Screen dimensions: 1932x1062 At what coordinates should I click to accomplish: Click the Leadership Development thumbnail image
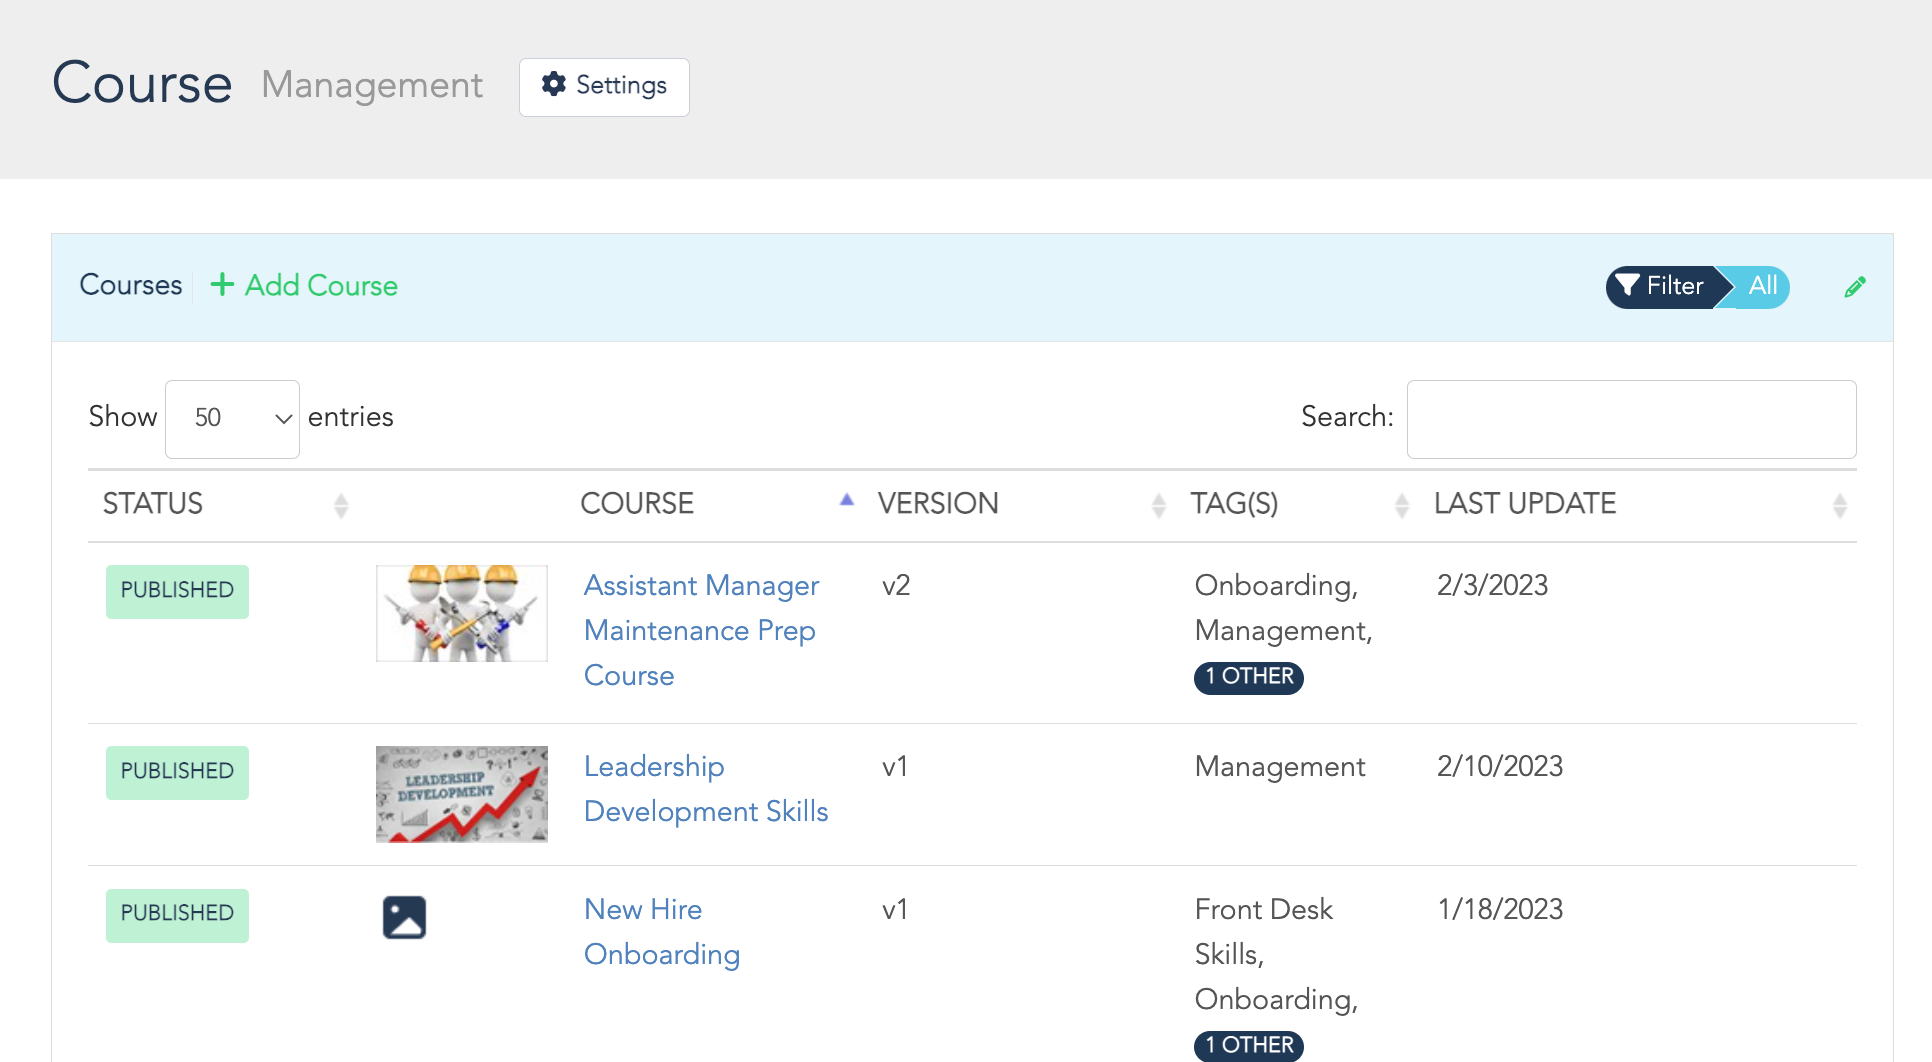462,794
